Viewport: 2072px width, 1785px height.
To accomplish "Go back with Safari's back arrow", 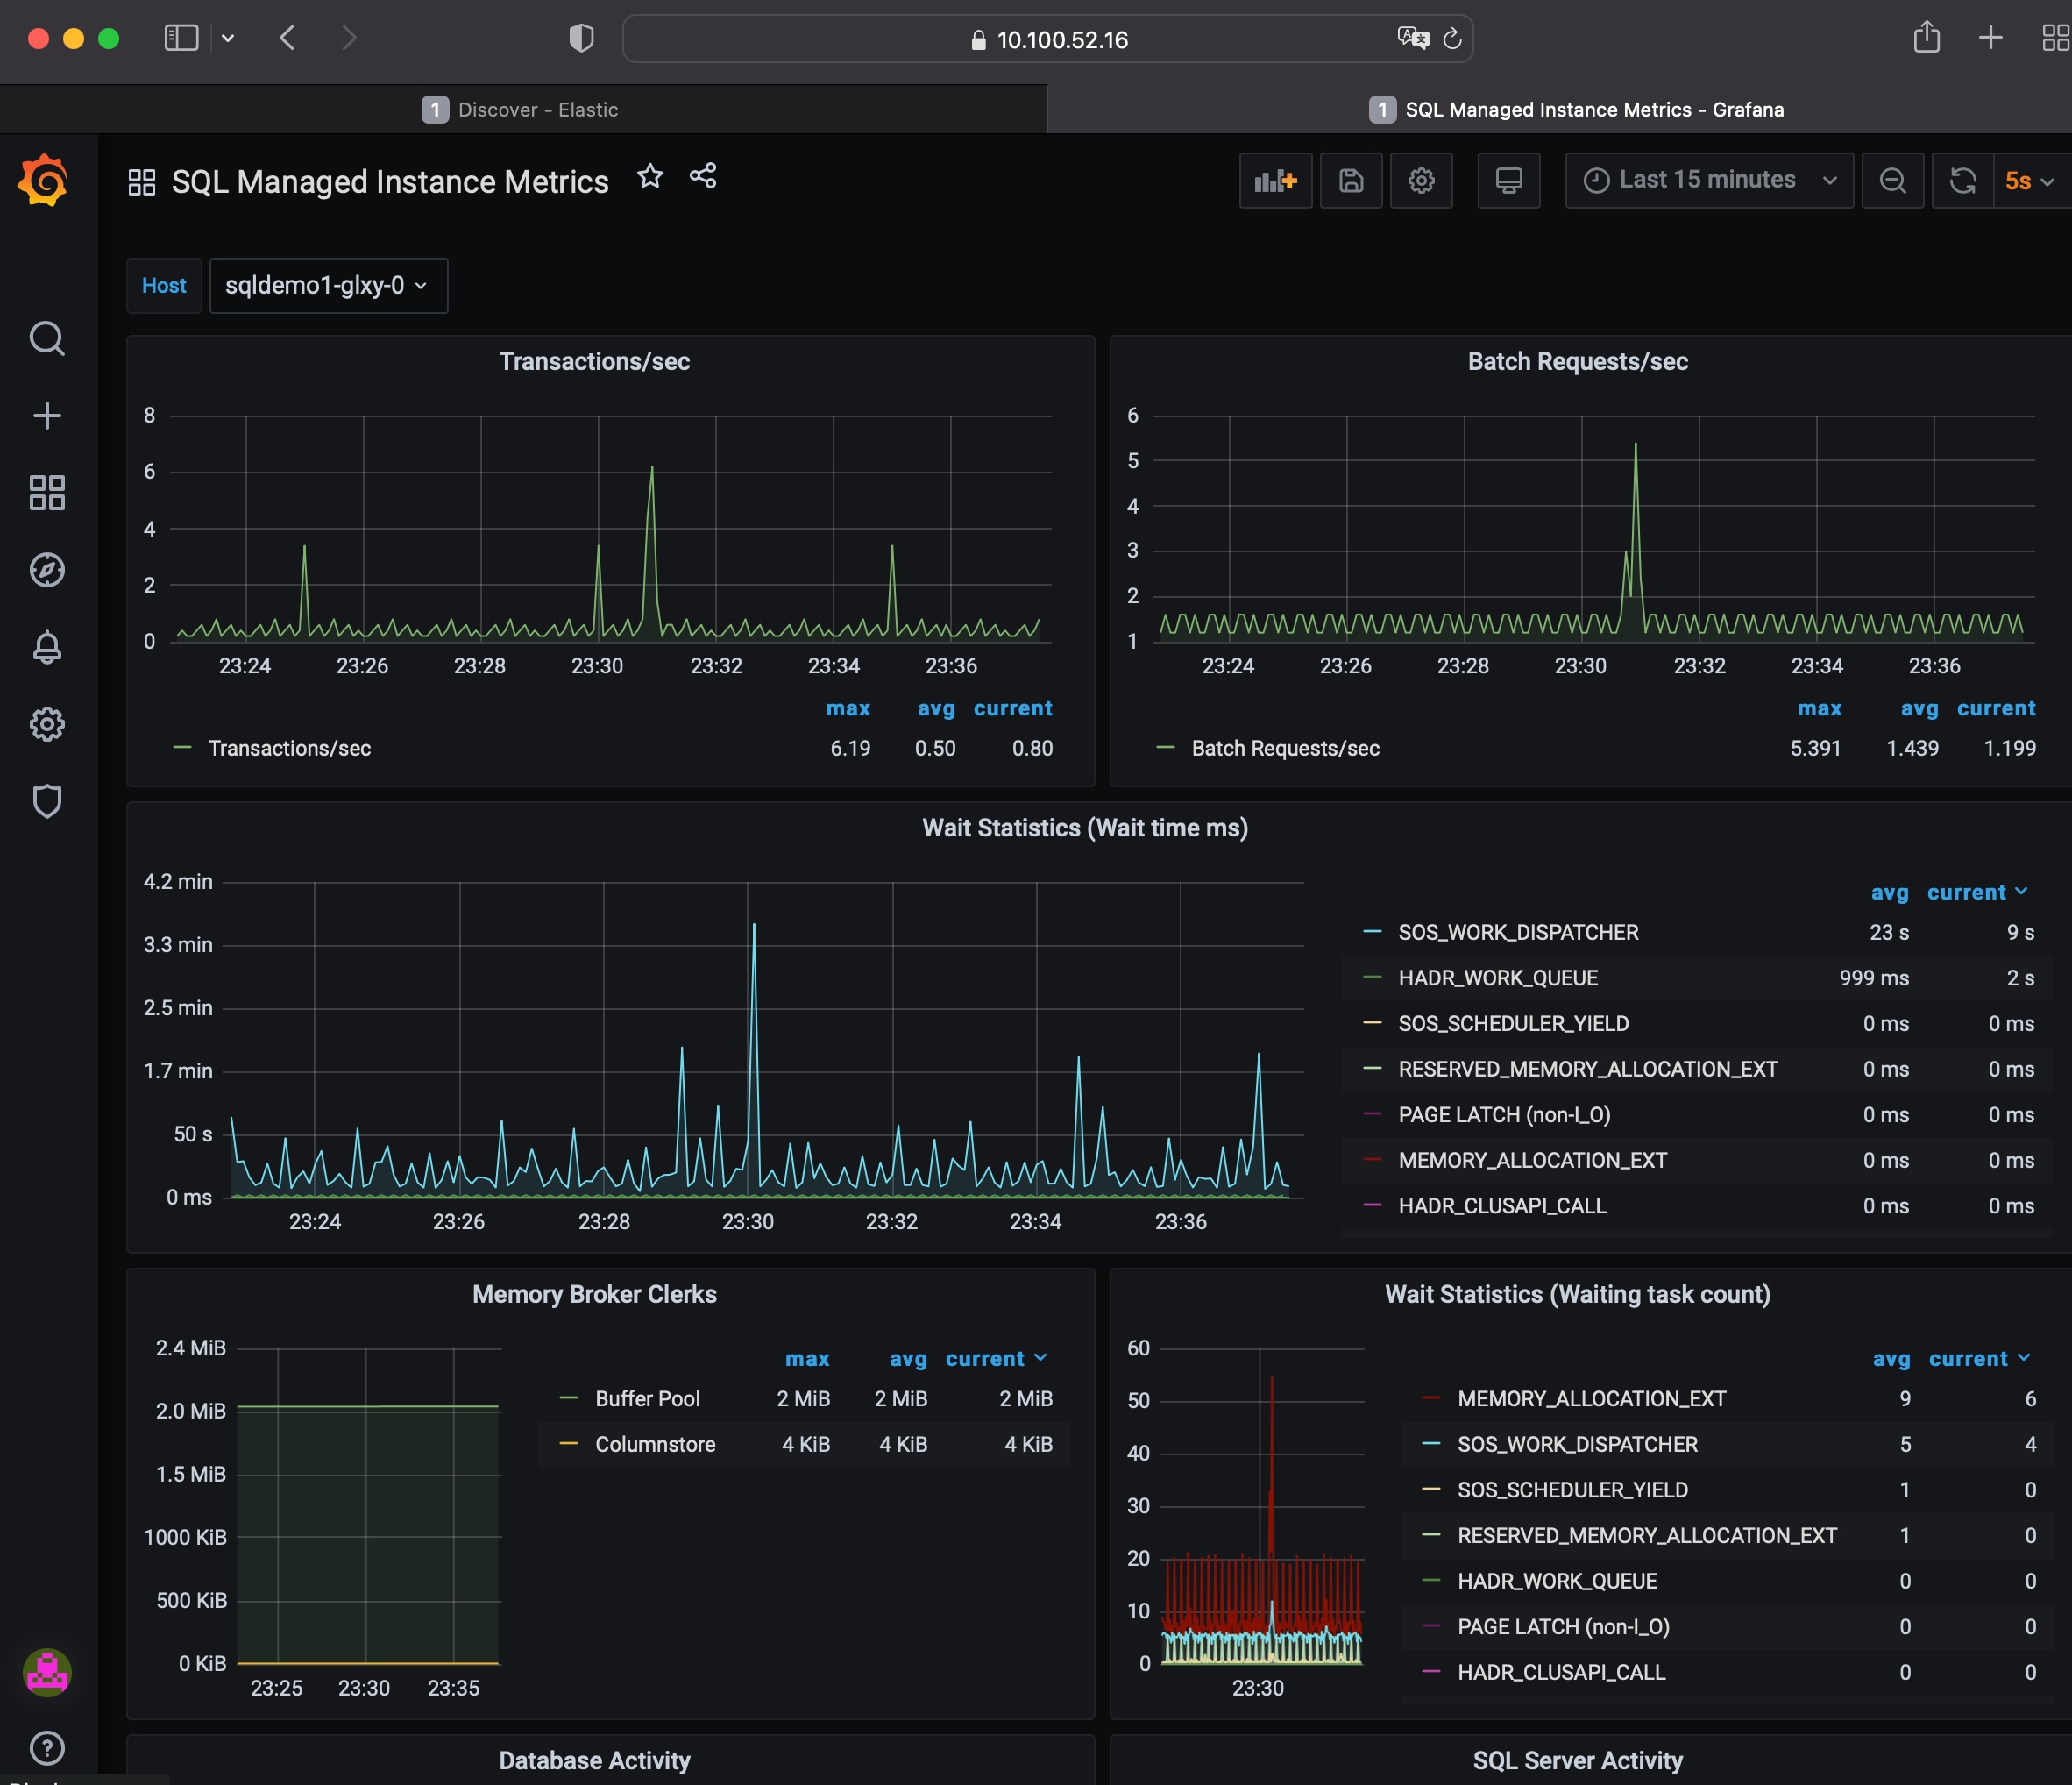I will point(287,39).
